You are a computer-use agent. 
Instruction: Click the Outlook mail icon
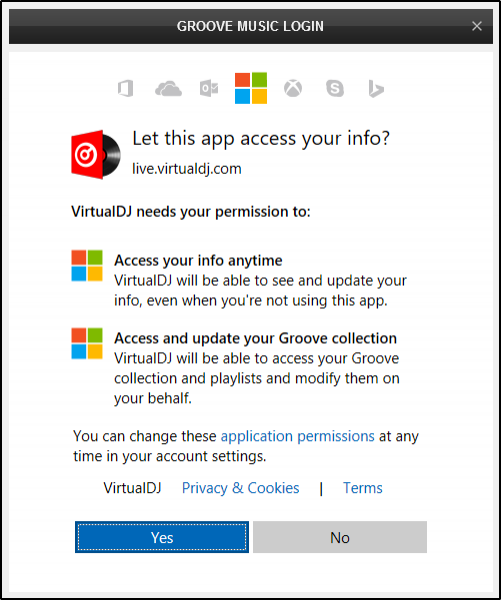point(209,89)
